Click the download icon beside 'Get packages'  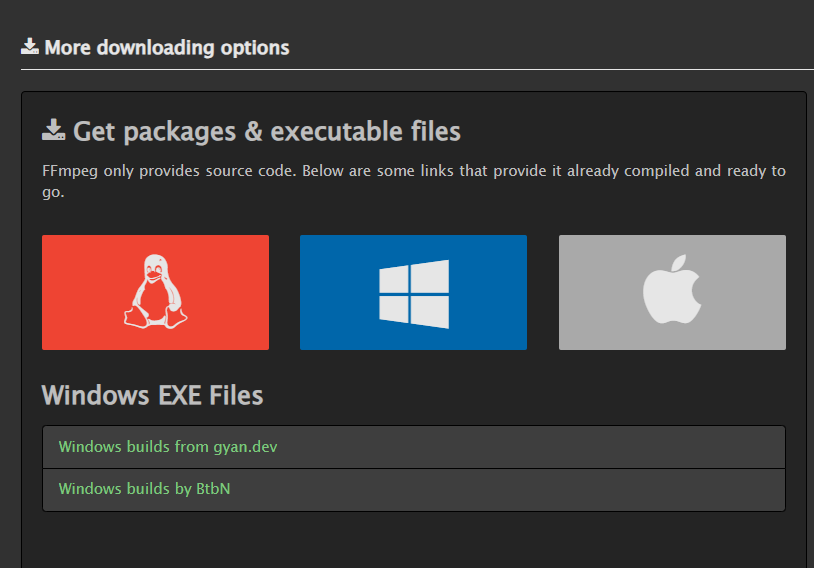[x=53, y=130]
